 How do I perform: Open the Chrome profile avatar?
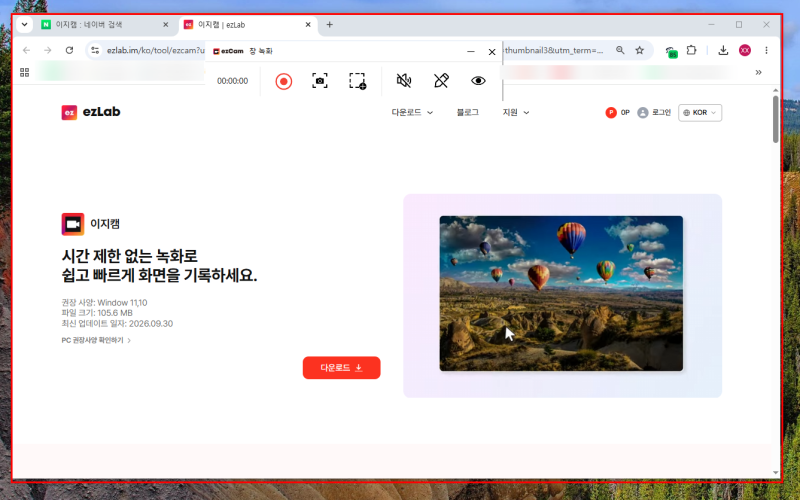(745, 50)
